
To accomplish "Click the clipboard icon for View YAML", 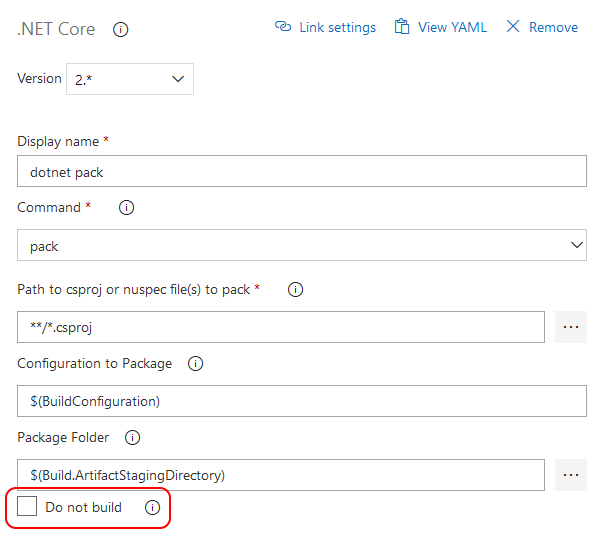I will 402,27.
